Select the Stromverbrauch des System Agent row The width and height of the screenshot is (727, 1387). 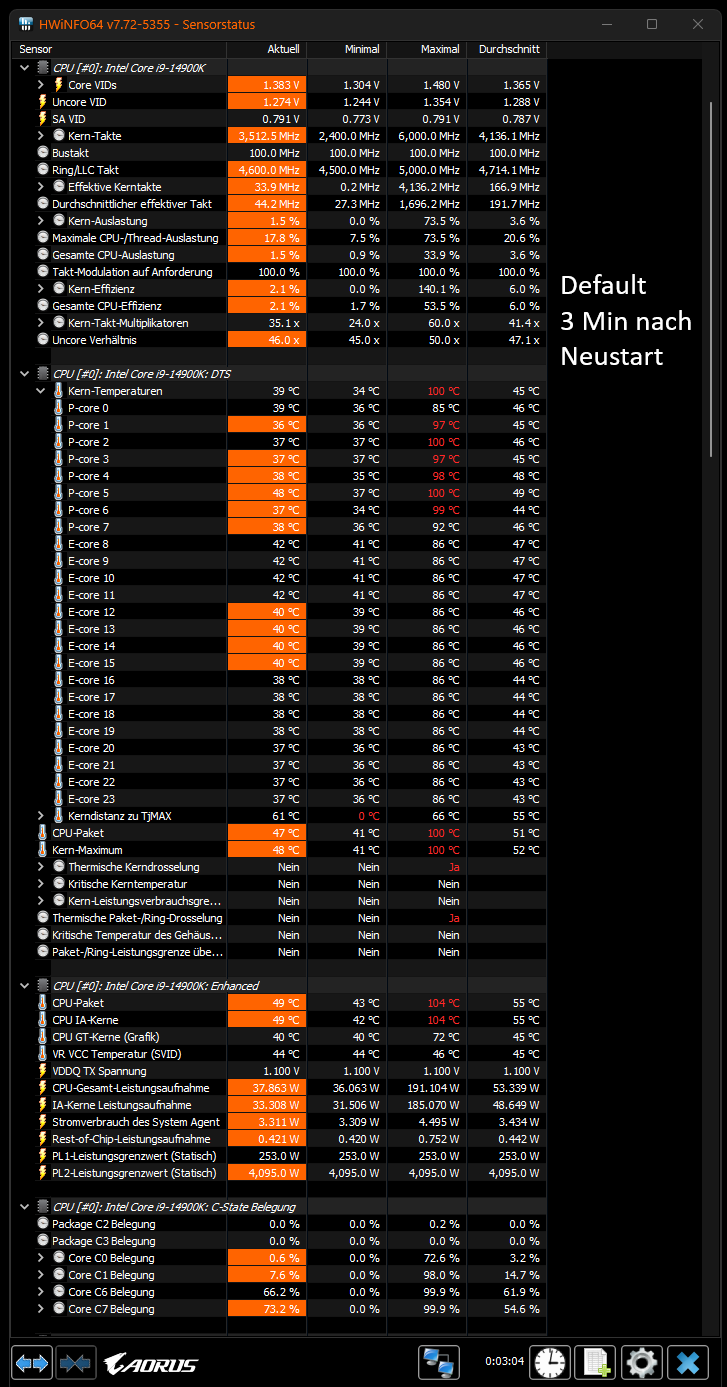(x=279, y=1122)
